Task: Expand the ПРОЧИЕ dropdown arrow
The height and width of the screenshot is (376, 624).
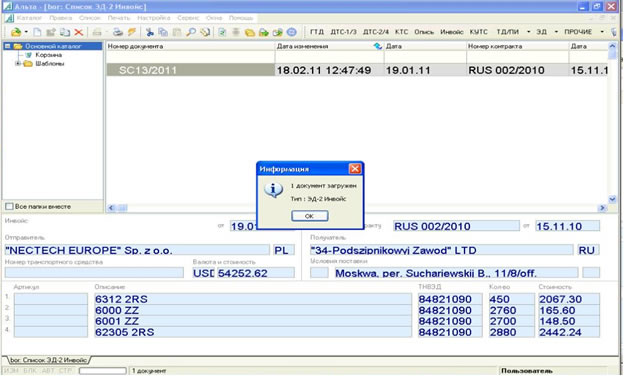Action: (x=602, y=32)
